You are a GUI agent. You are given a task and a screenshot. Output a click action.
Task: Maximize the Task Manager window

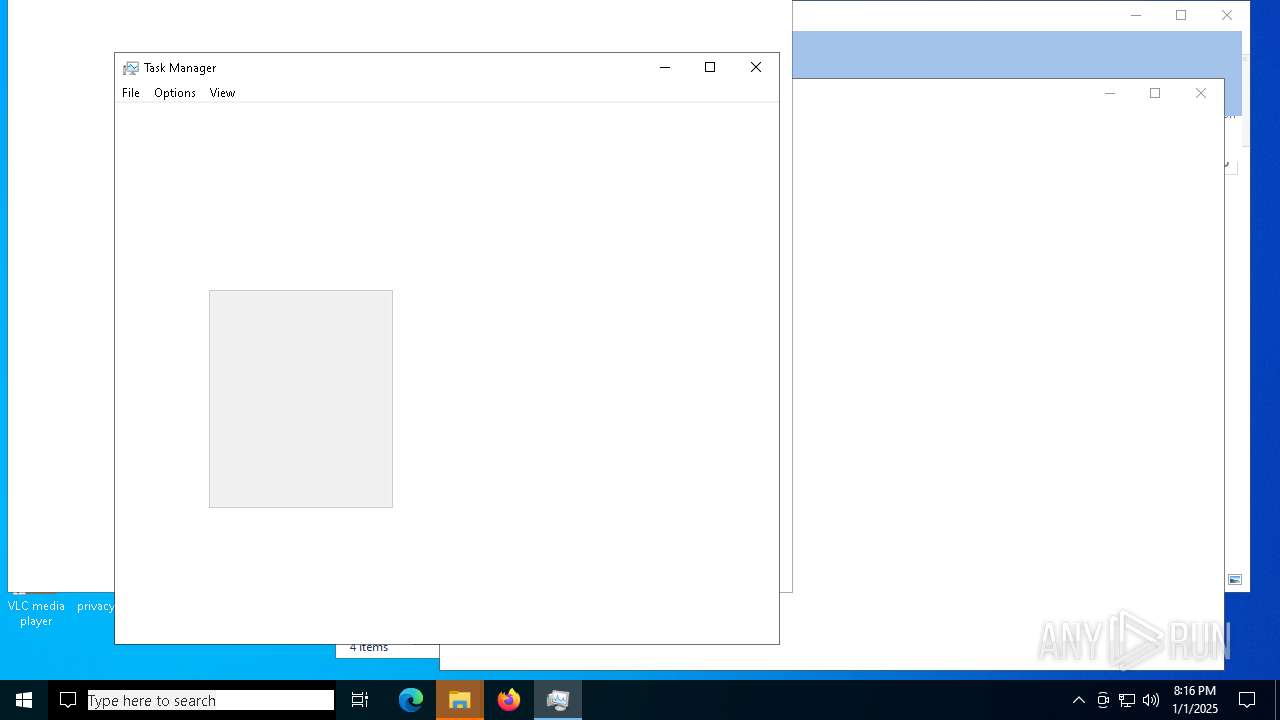710,67
